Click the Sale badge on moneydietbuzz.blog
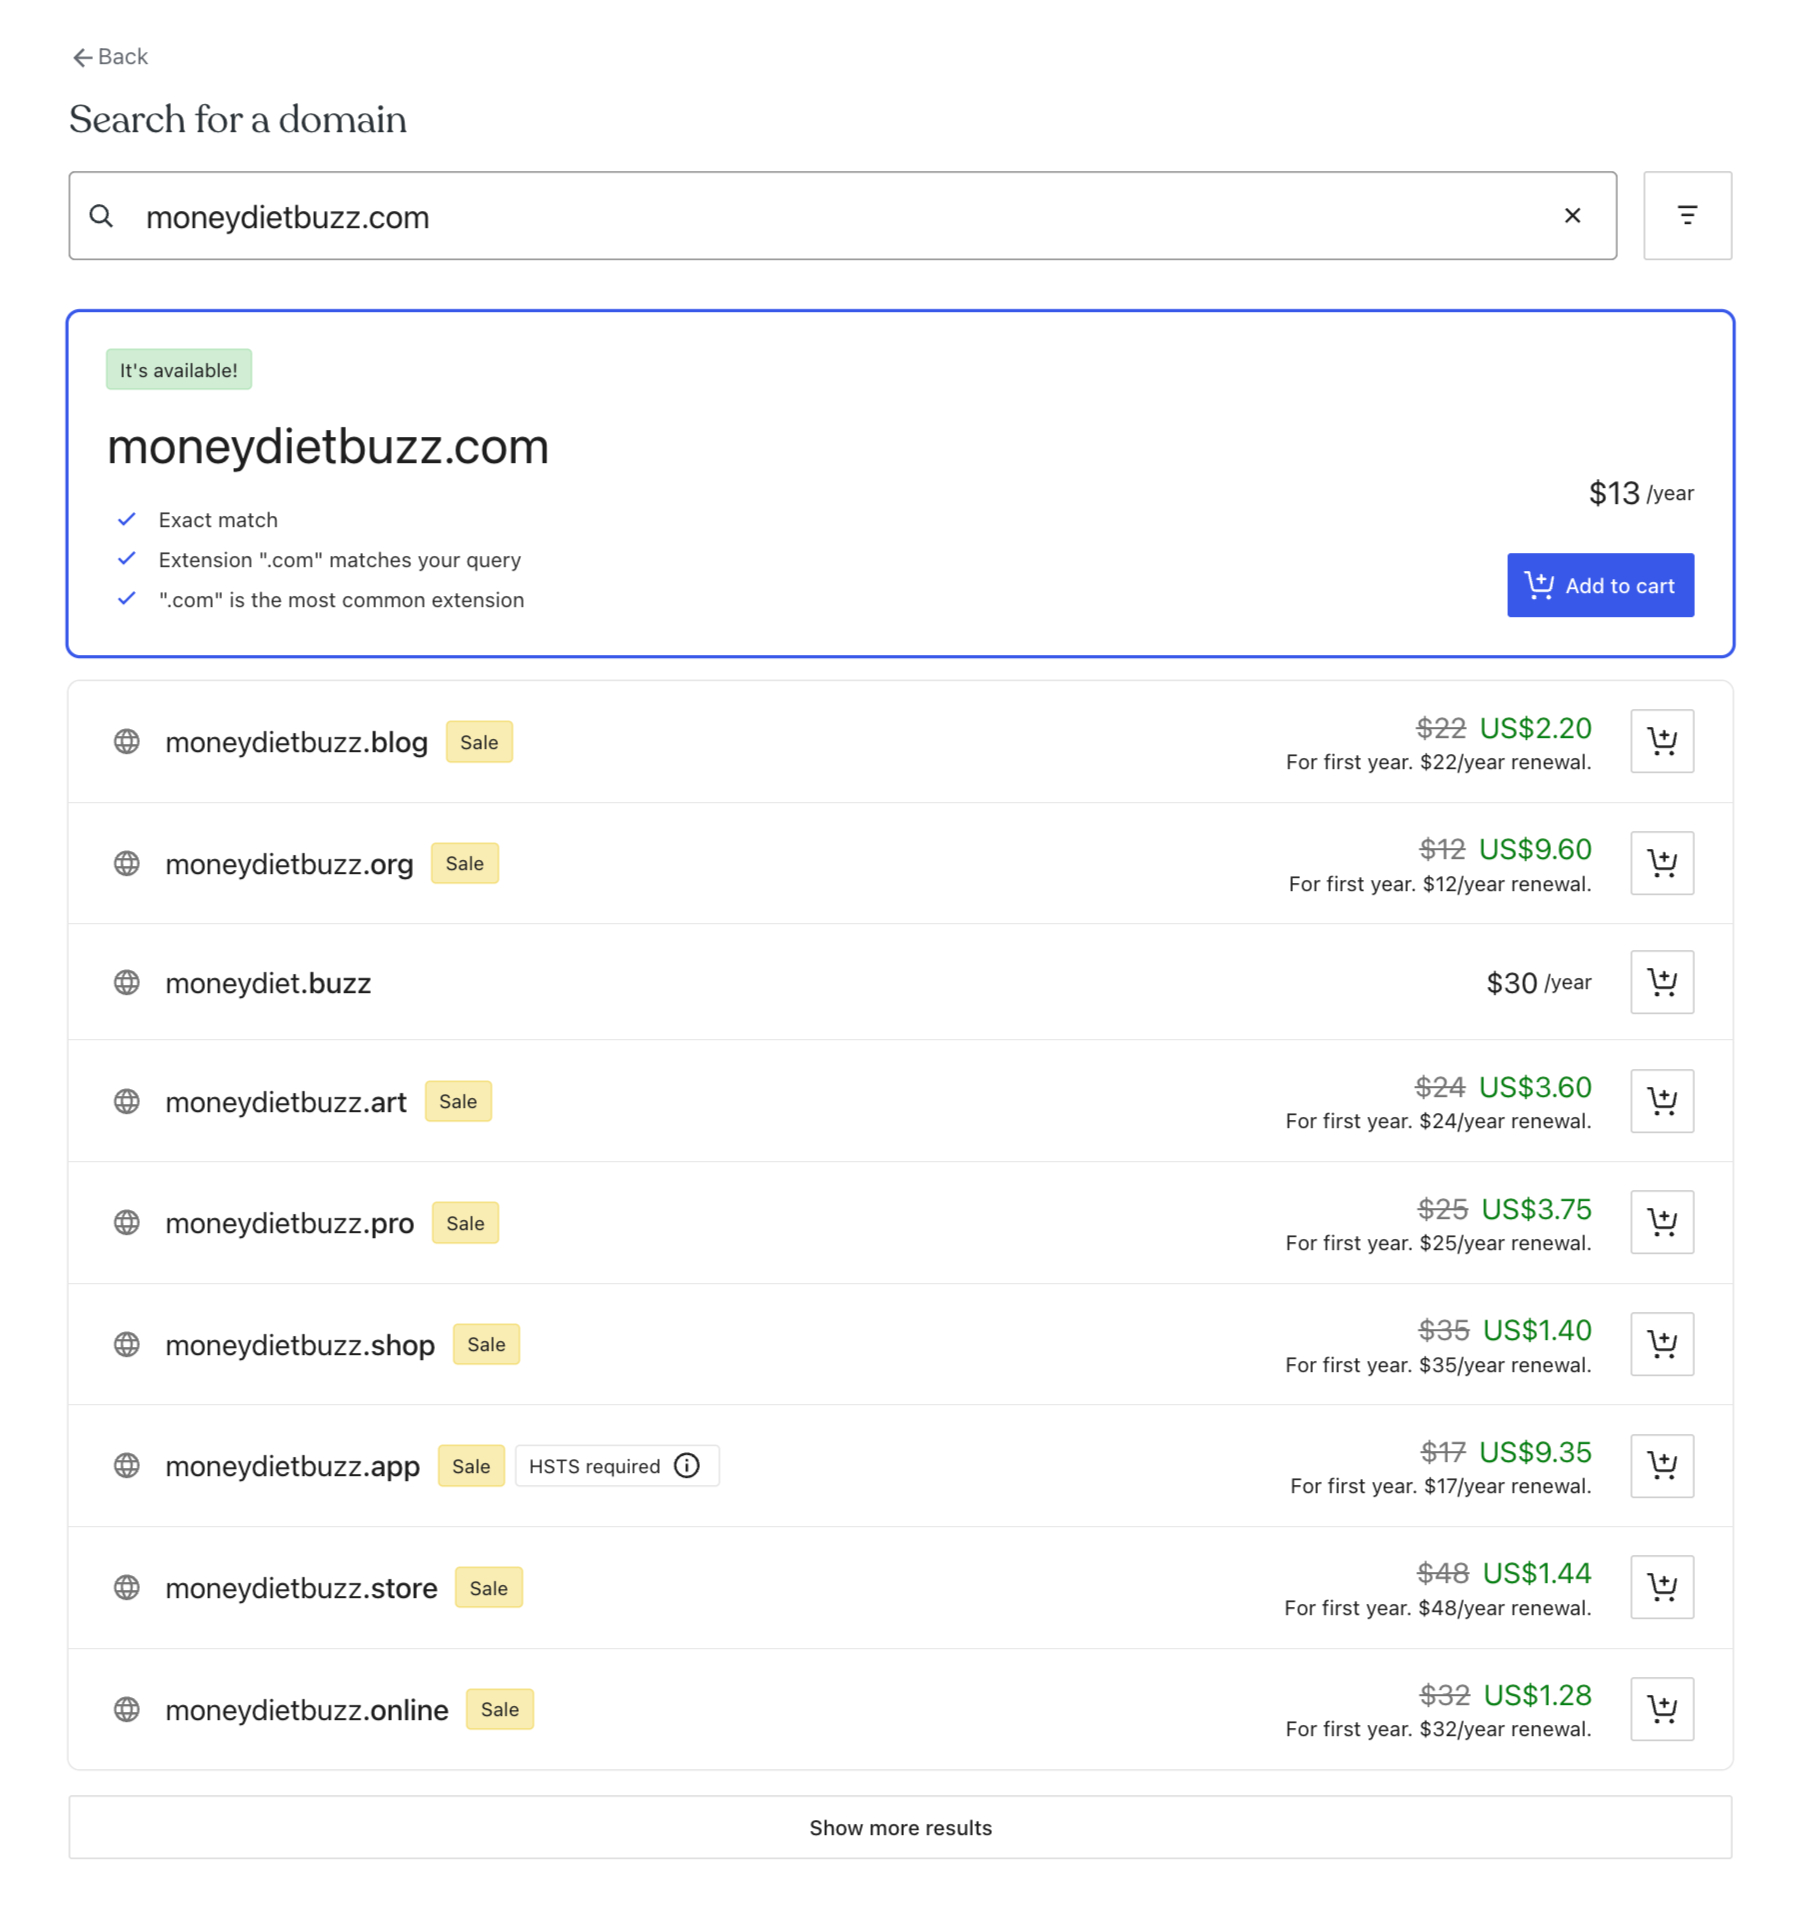This screenshot has width=1797, height=1928. pos(479,742)
